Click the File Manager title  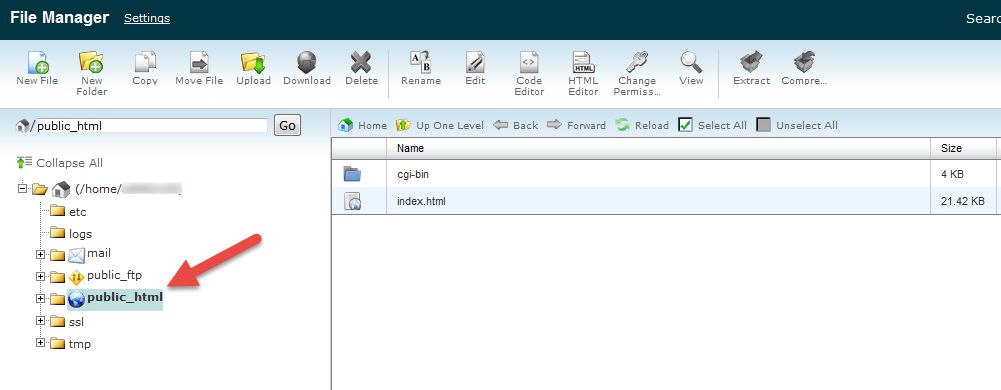59,18
